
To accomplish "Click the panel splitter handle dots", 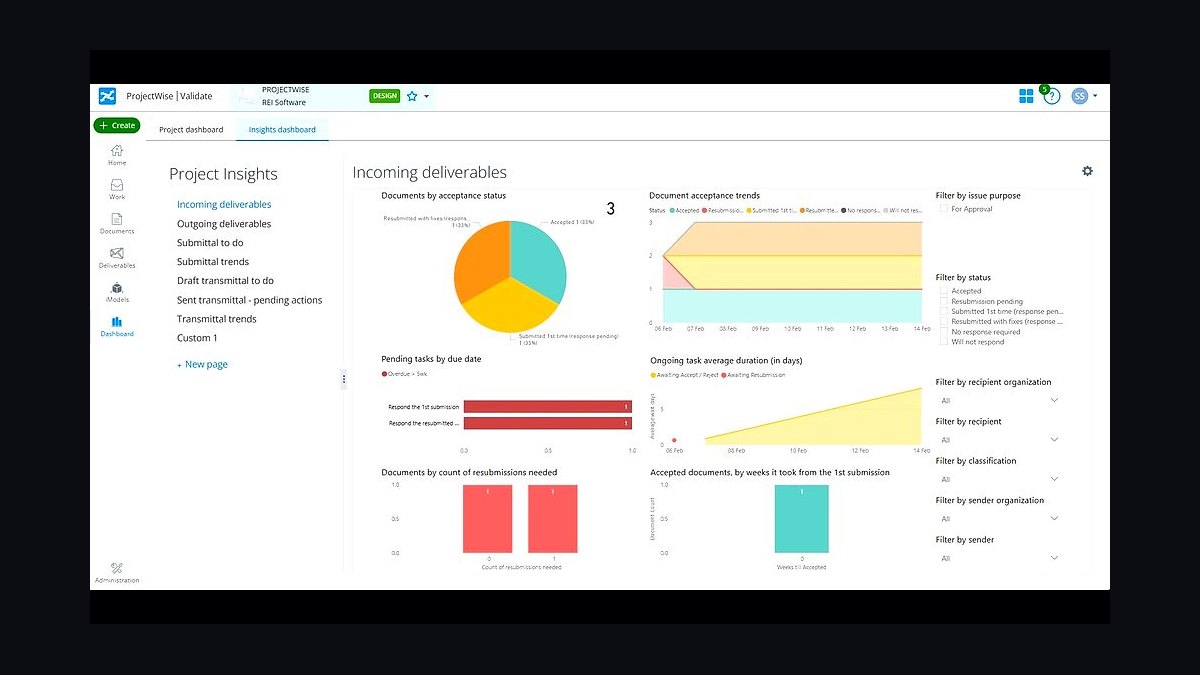I will [x=344, y=379].
